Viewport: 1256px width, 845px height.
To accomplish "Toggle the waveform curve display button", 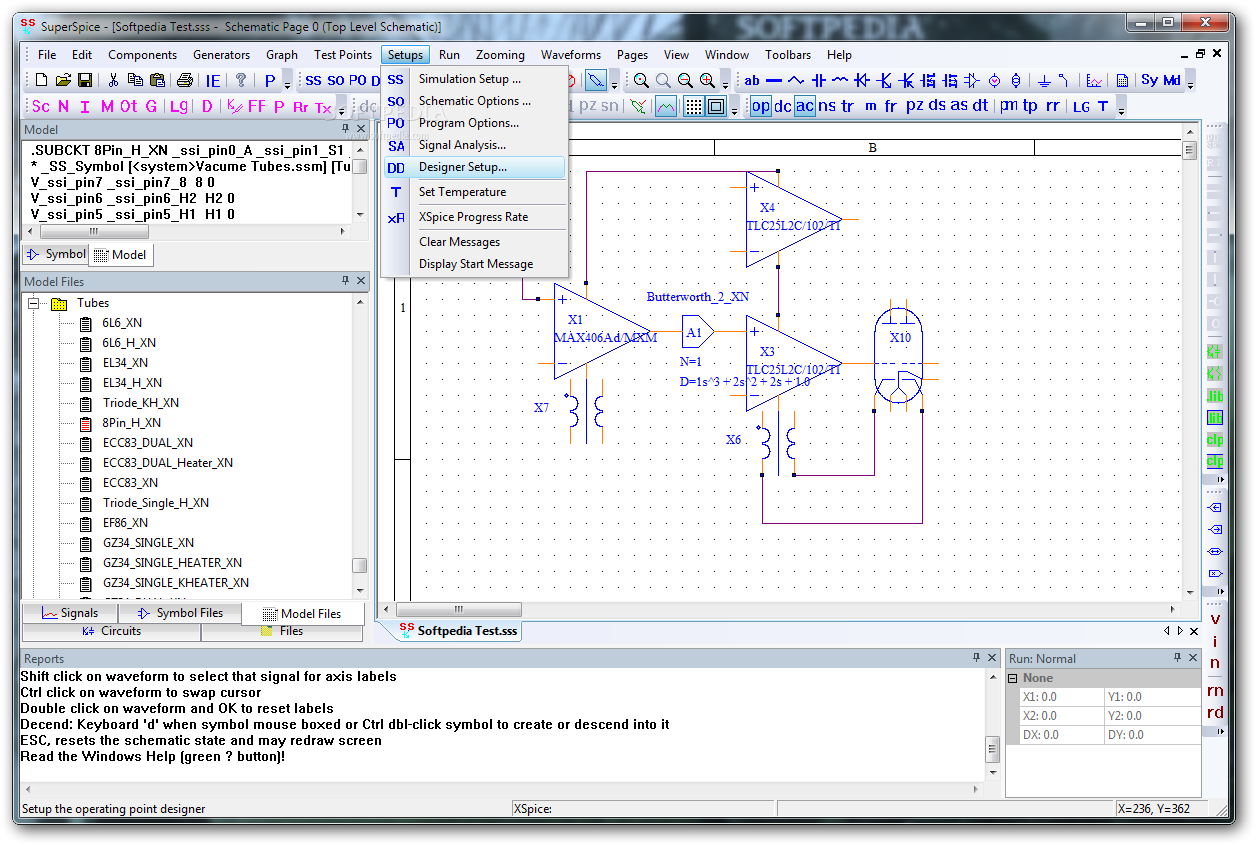I will [x=666, y=106].
